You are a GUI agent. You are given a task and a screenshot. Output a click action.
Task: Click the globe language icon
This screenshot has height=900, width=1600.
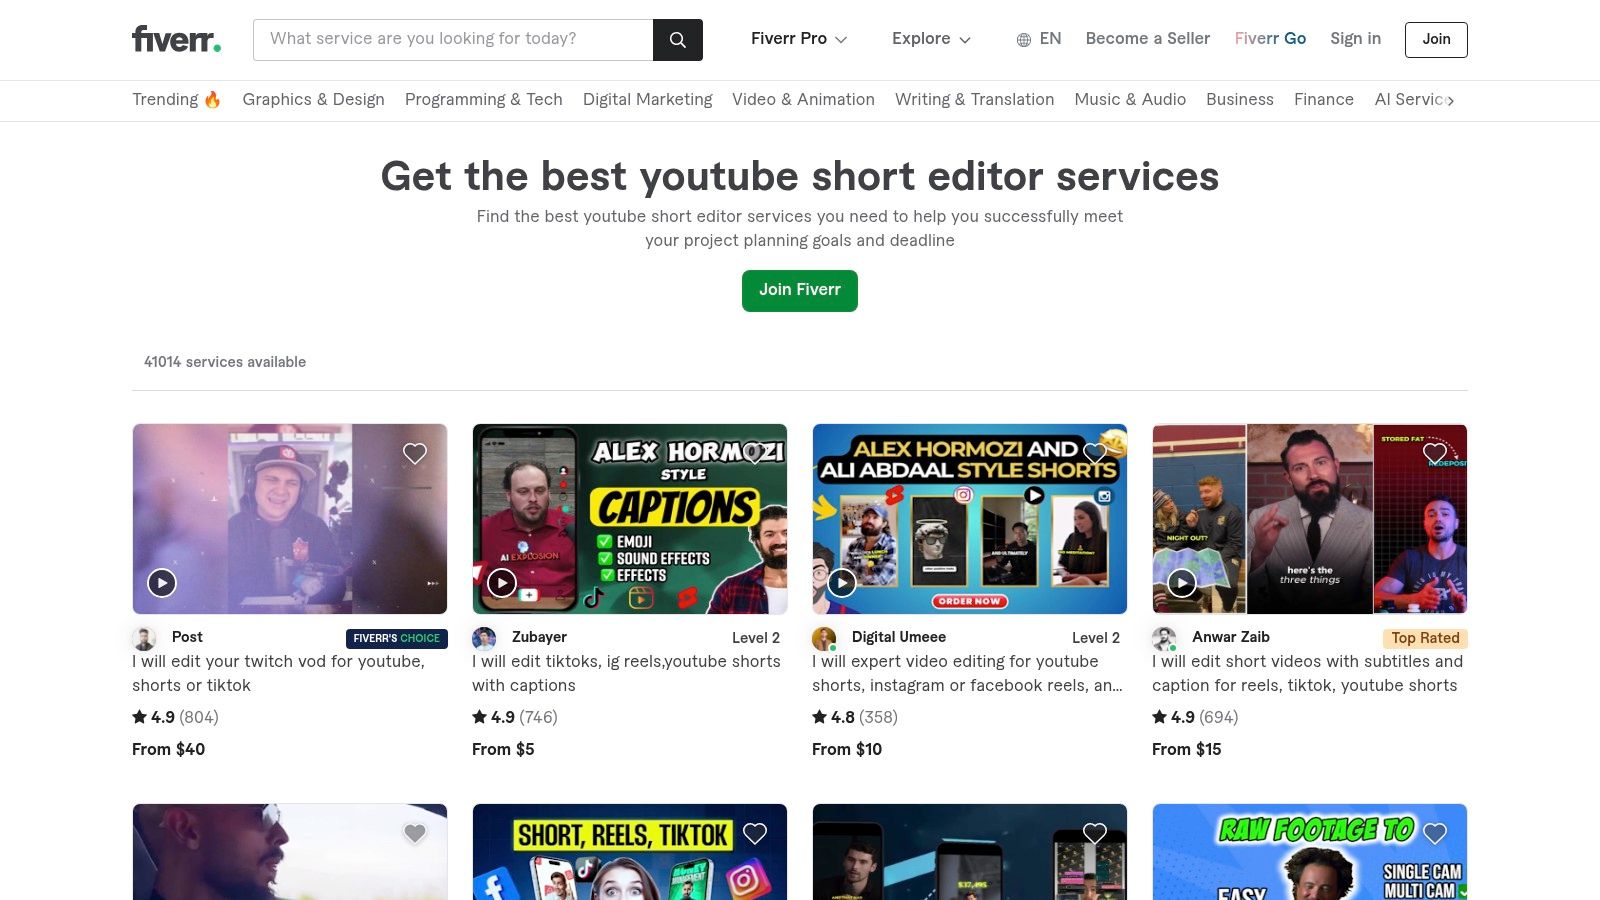click(x=1024, y=40)
